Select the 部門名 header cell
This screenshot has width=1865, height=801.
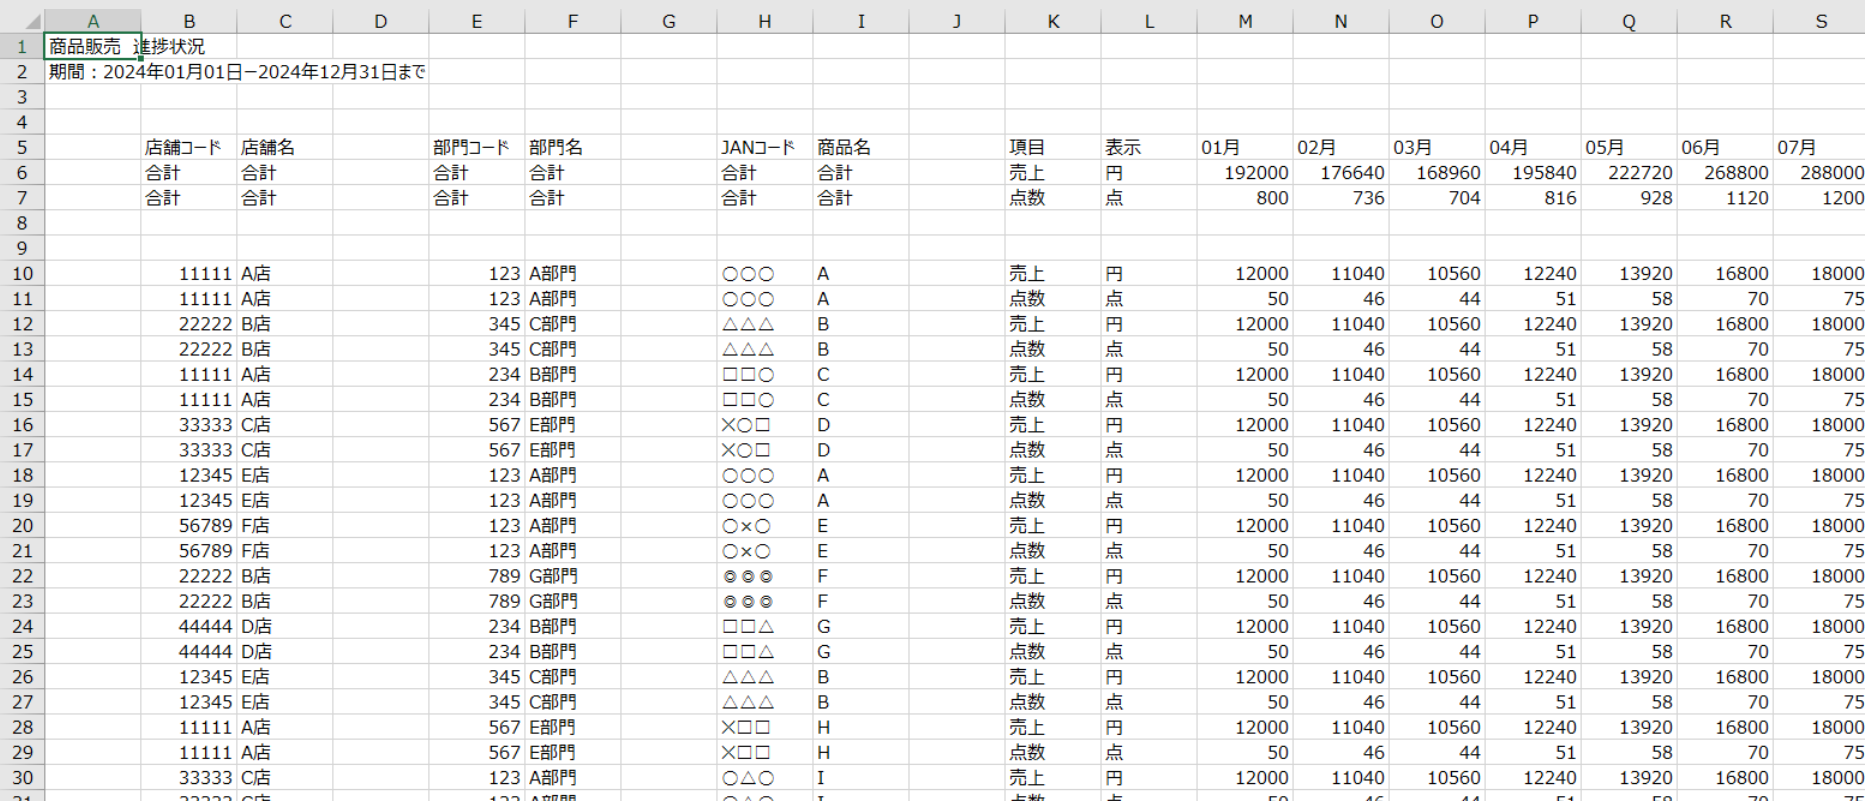(573, 147)
